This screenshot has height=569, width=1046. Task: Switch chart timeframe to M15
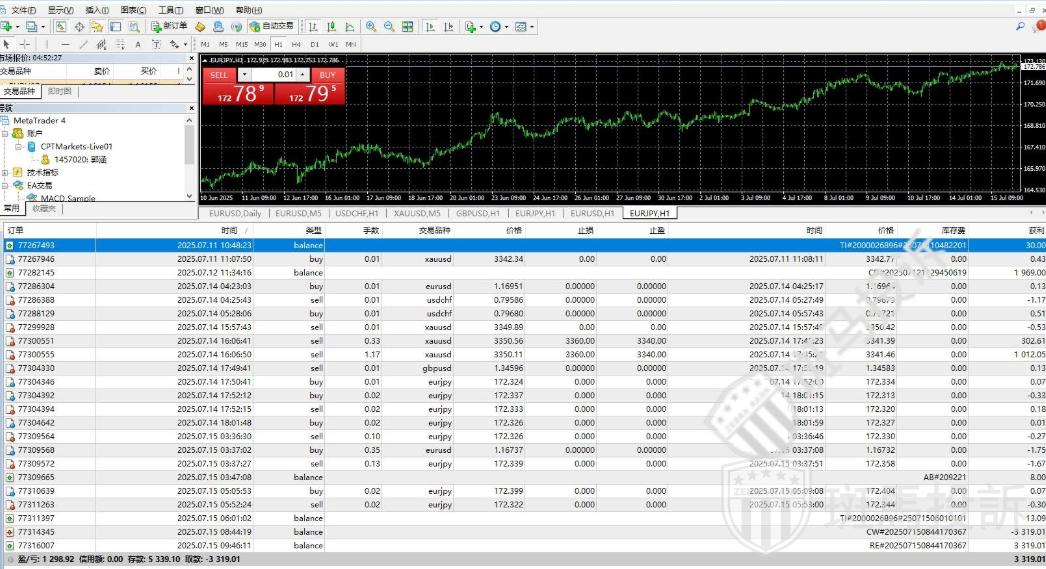tap(241, 44)
